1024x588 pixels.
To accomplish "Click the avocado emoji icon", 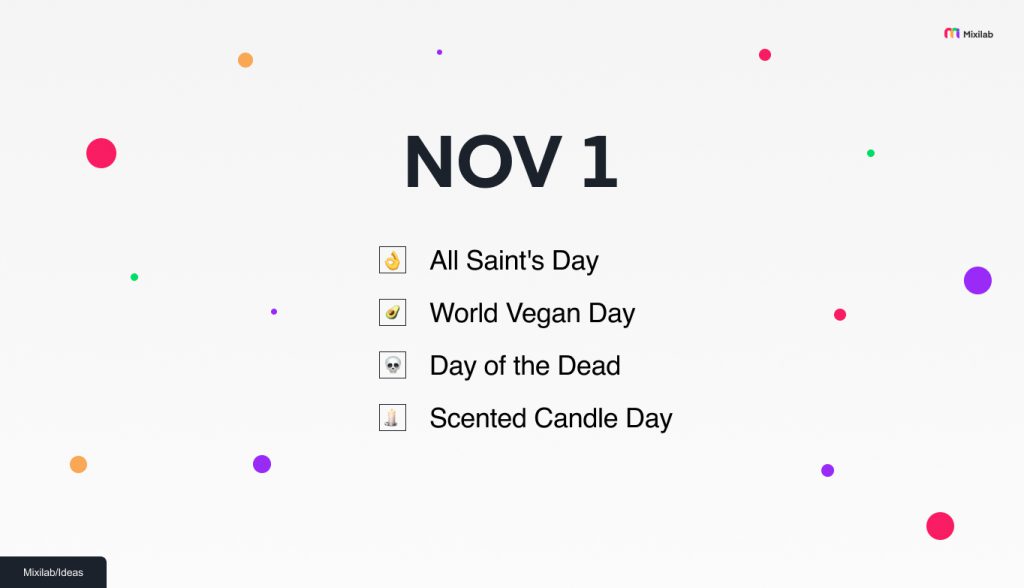I will point(392,312).
